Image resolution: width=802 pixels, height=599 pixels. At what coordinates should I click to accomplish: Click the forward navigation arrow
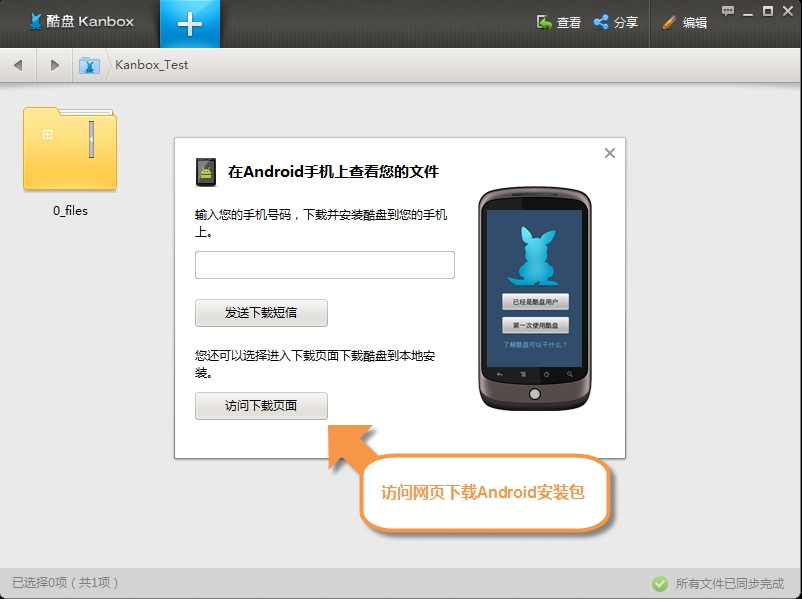(x=53, y=64)
